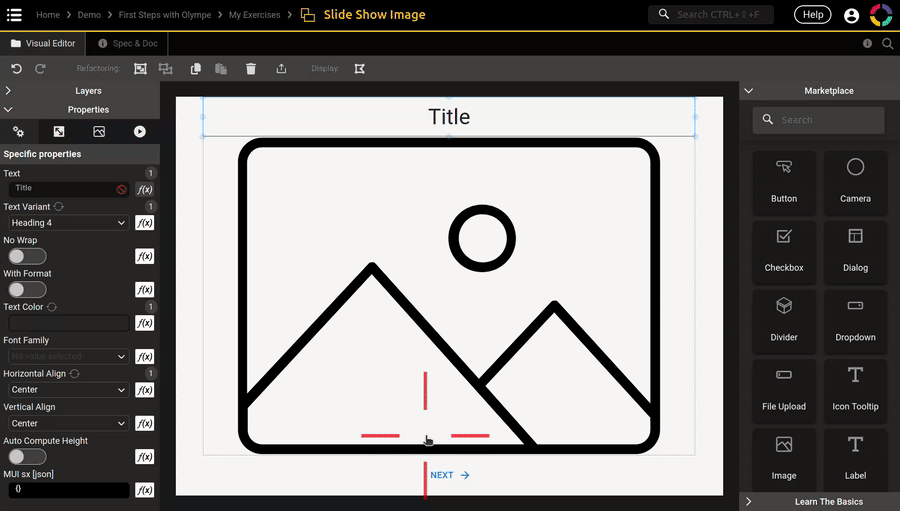Click the Undo arrow in the toolbar
The width and height of the screenshot is (900, 511).
tap(16, 69)
